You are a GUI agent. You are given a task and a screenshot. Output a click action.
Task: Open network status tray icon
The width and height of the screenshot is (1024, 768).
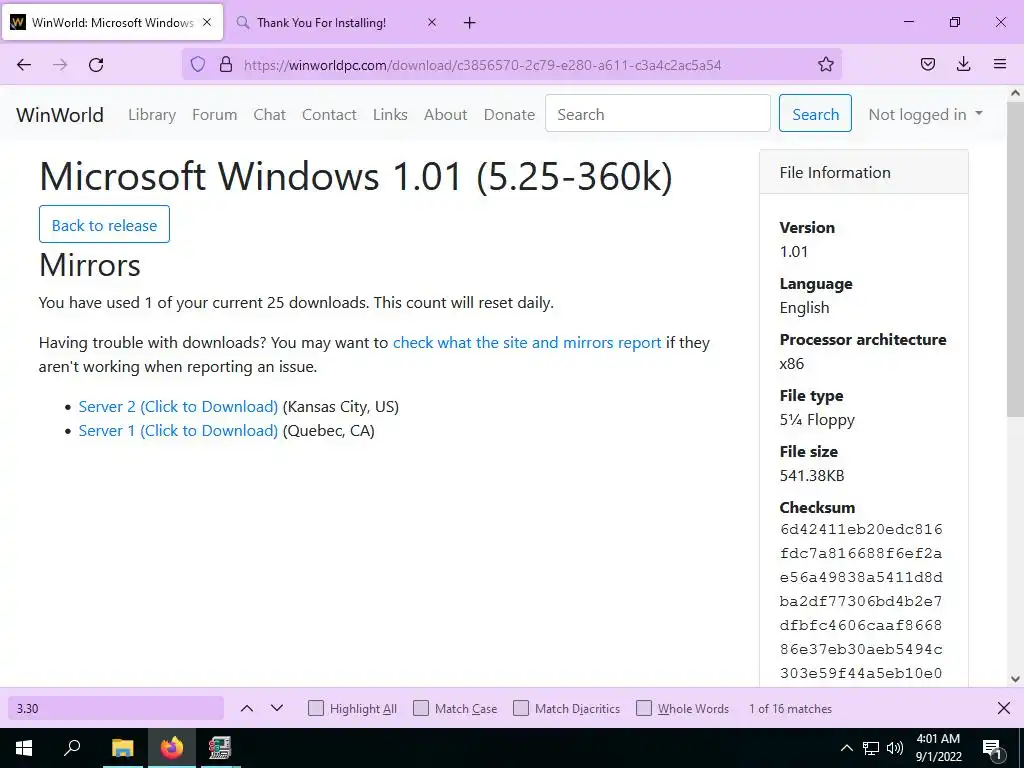tap(871, 748)
